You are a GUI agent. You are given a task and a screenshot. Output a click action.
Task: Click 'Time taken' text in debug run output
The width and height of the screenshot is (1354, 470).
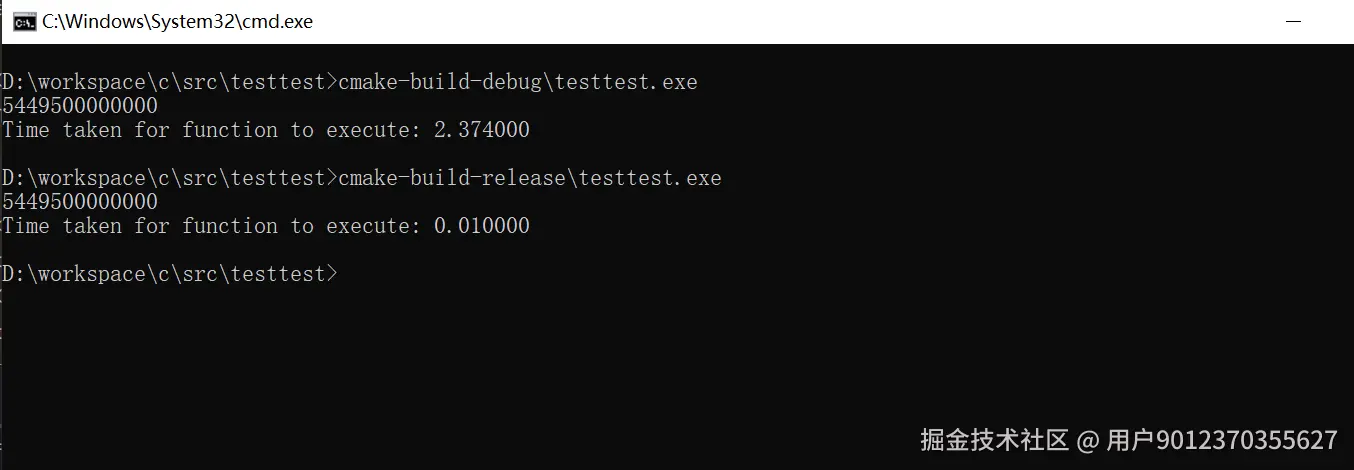tap(62, 130)
